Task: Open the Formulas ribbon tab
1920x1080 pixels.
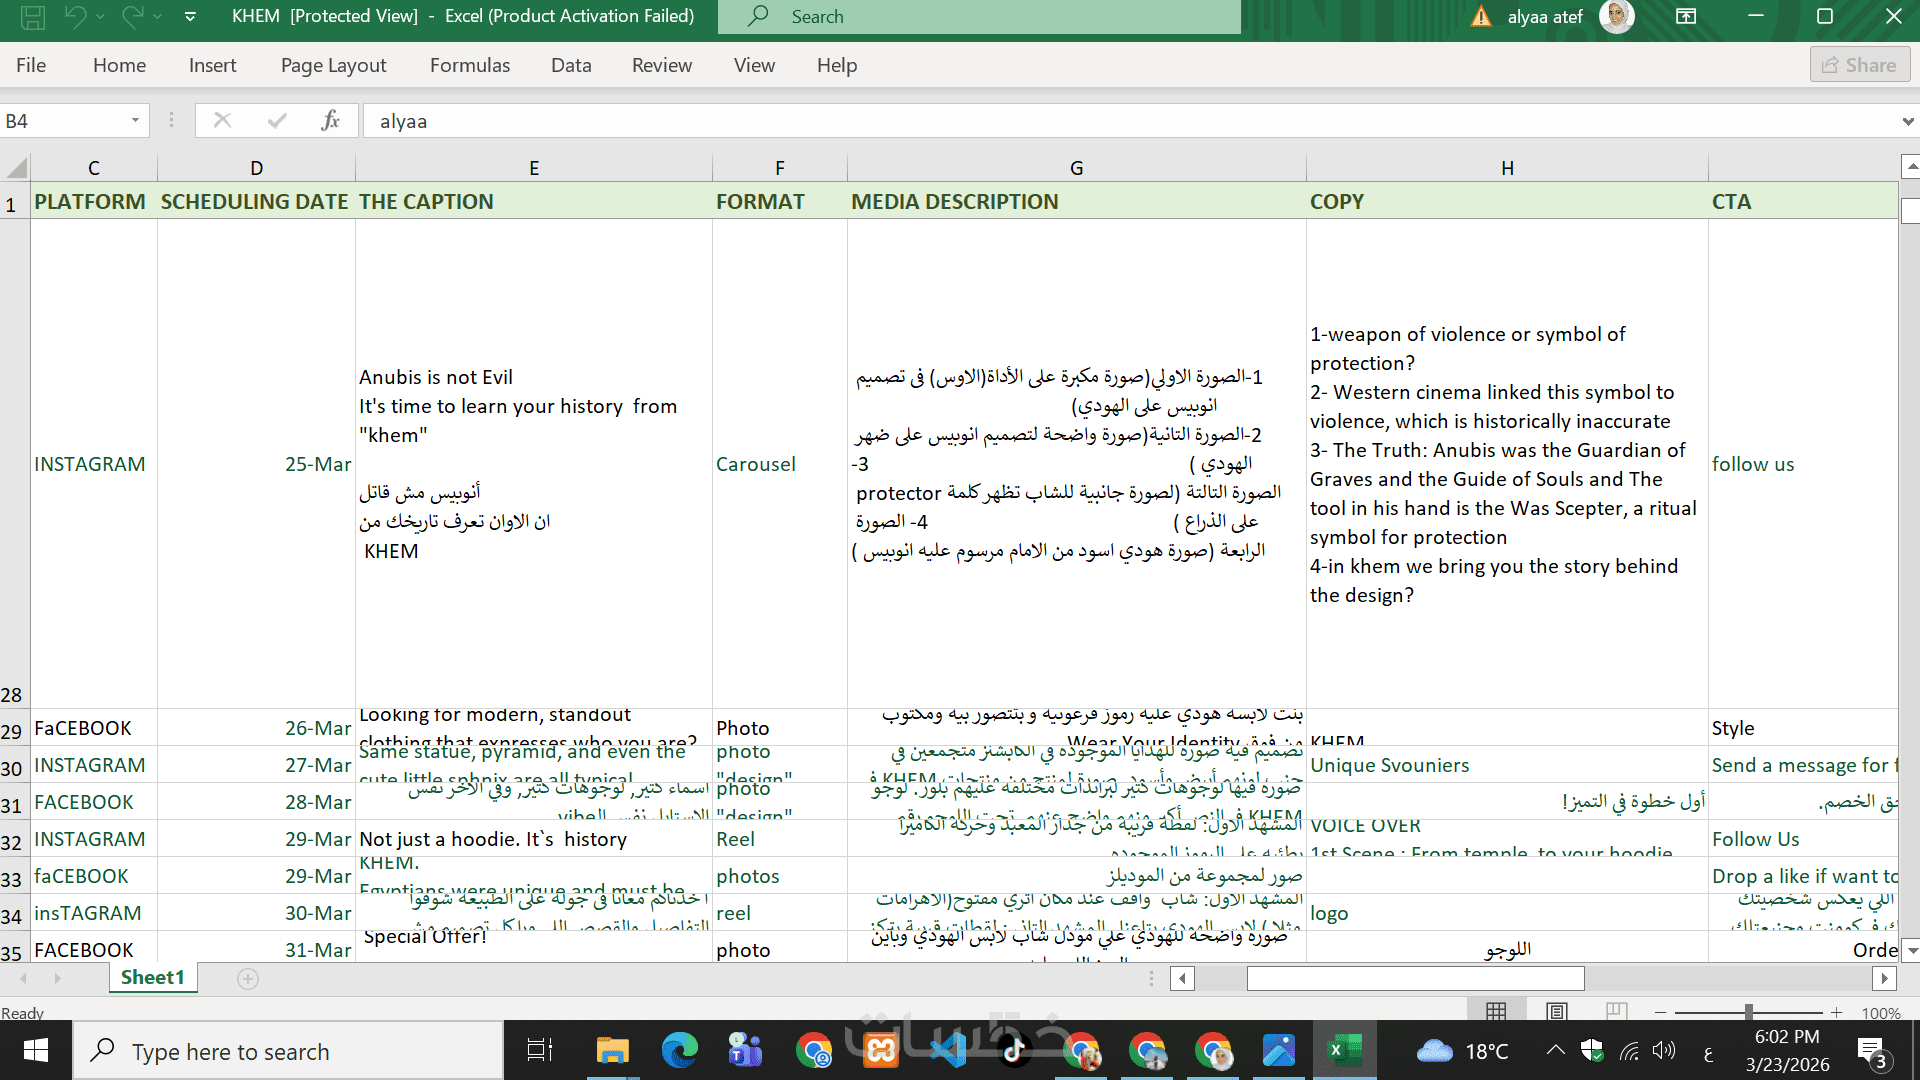Action: click(x=469, y=65)
